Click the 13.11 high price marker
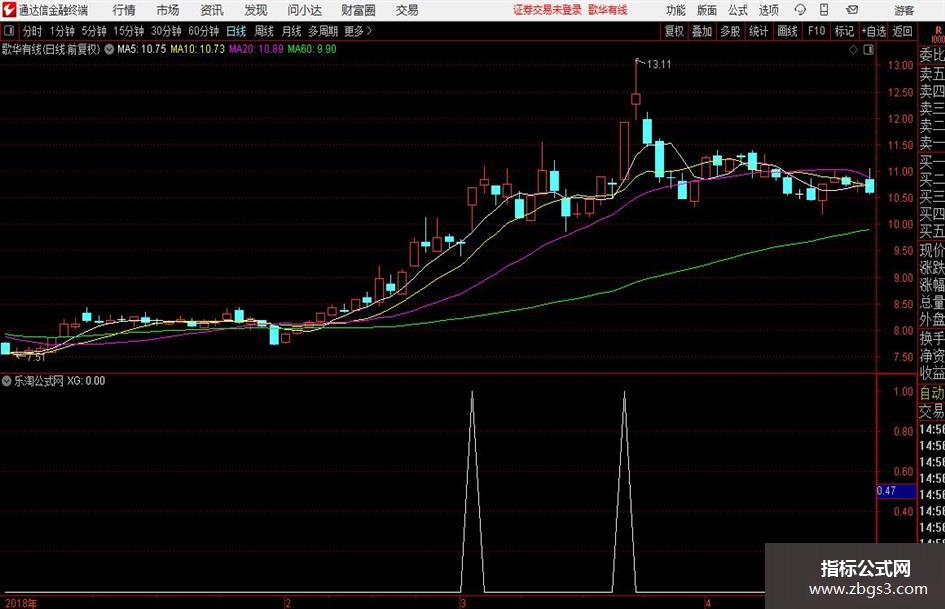945x609 pixels. 659,65
